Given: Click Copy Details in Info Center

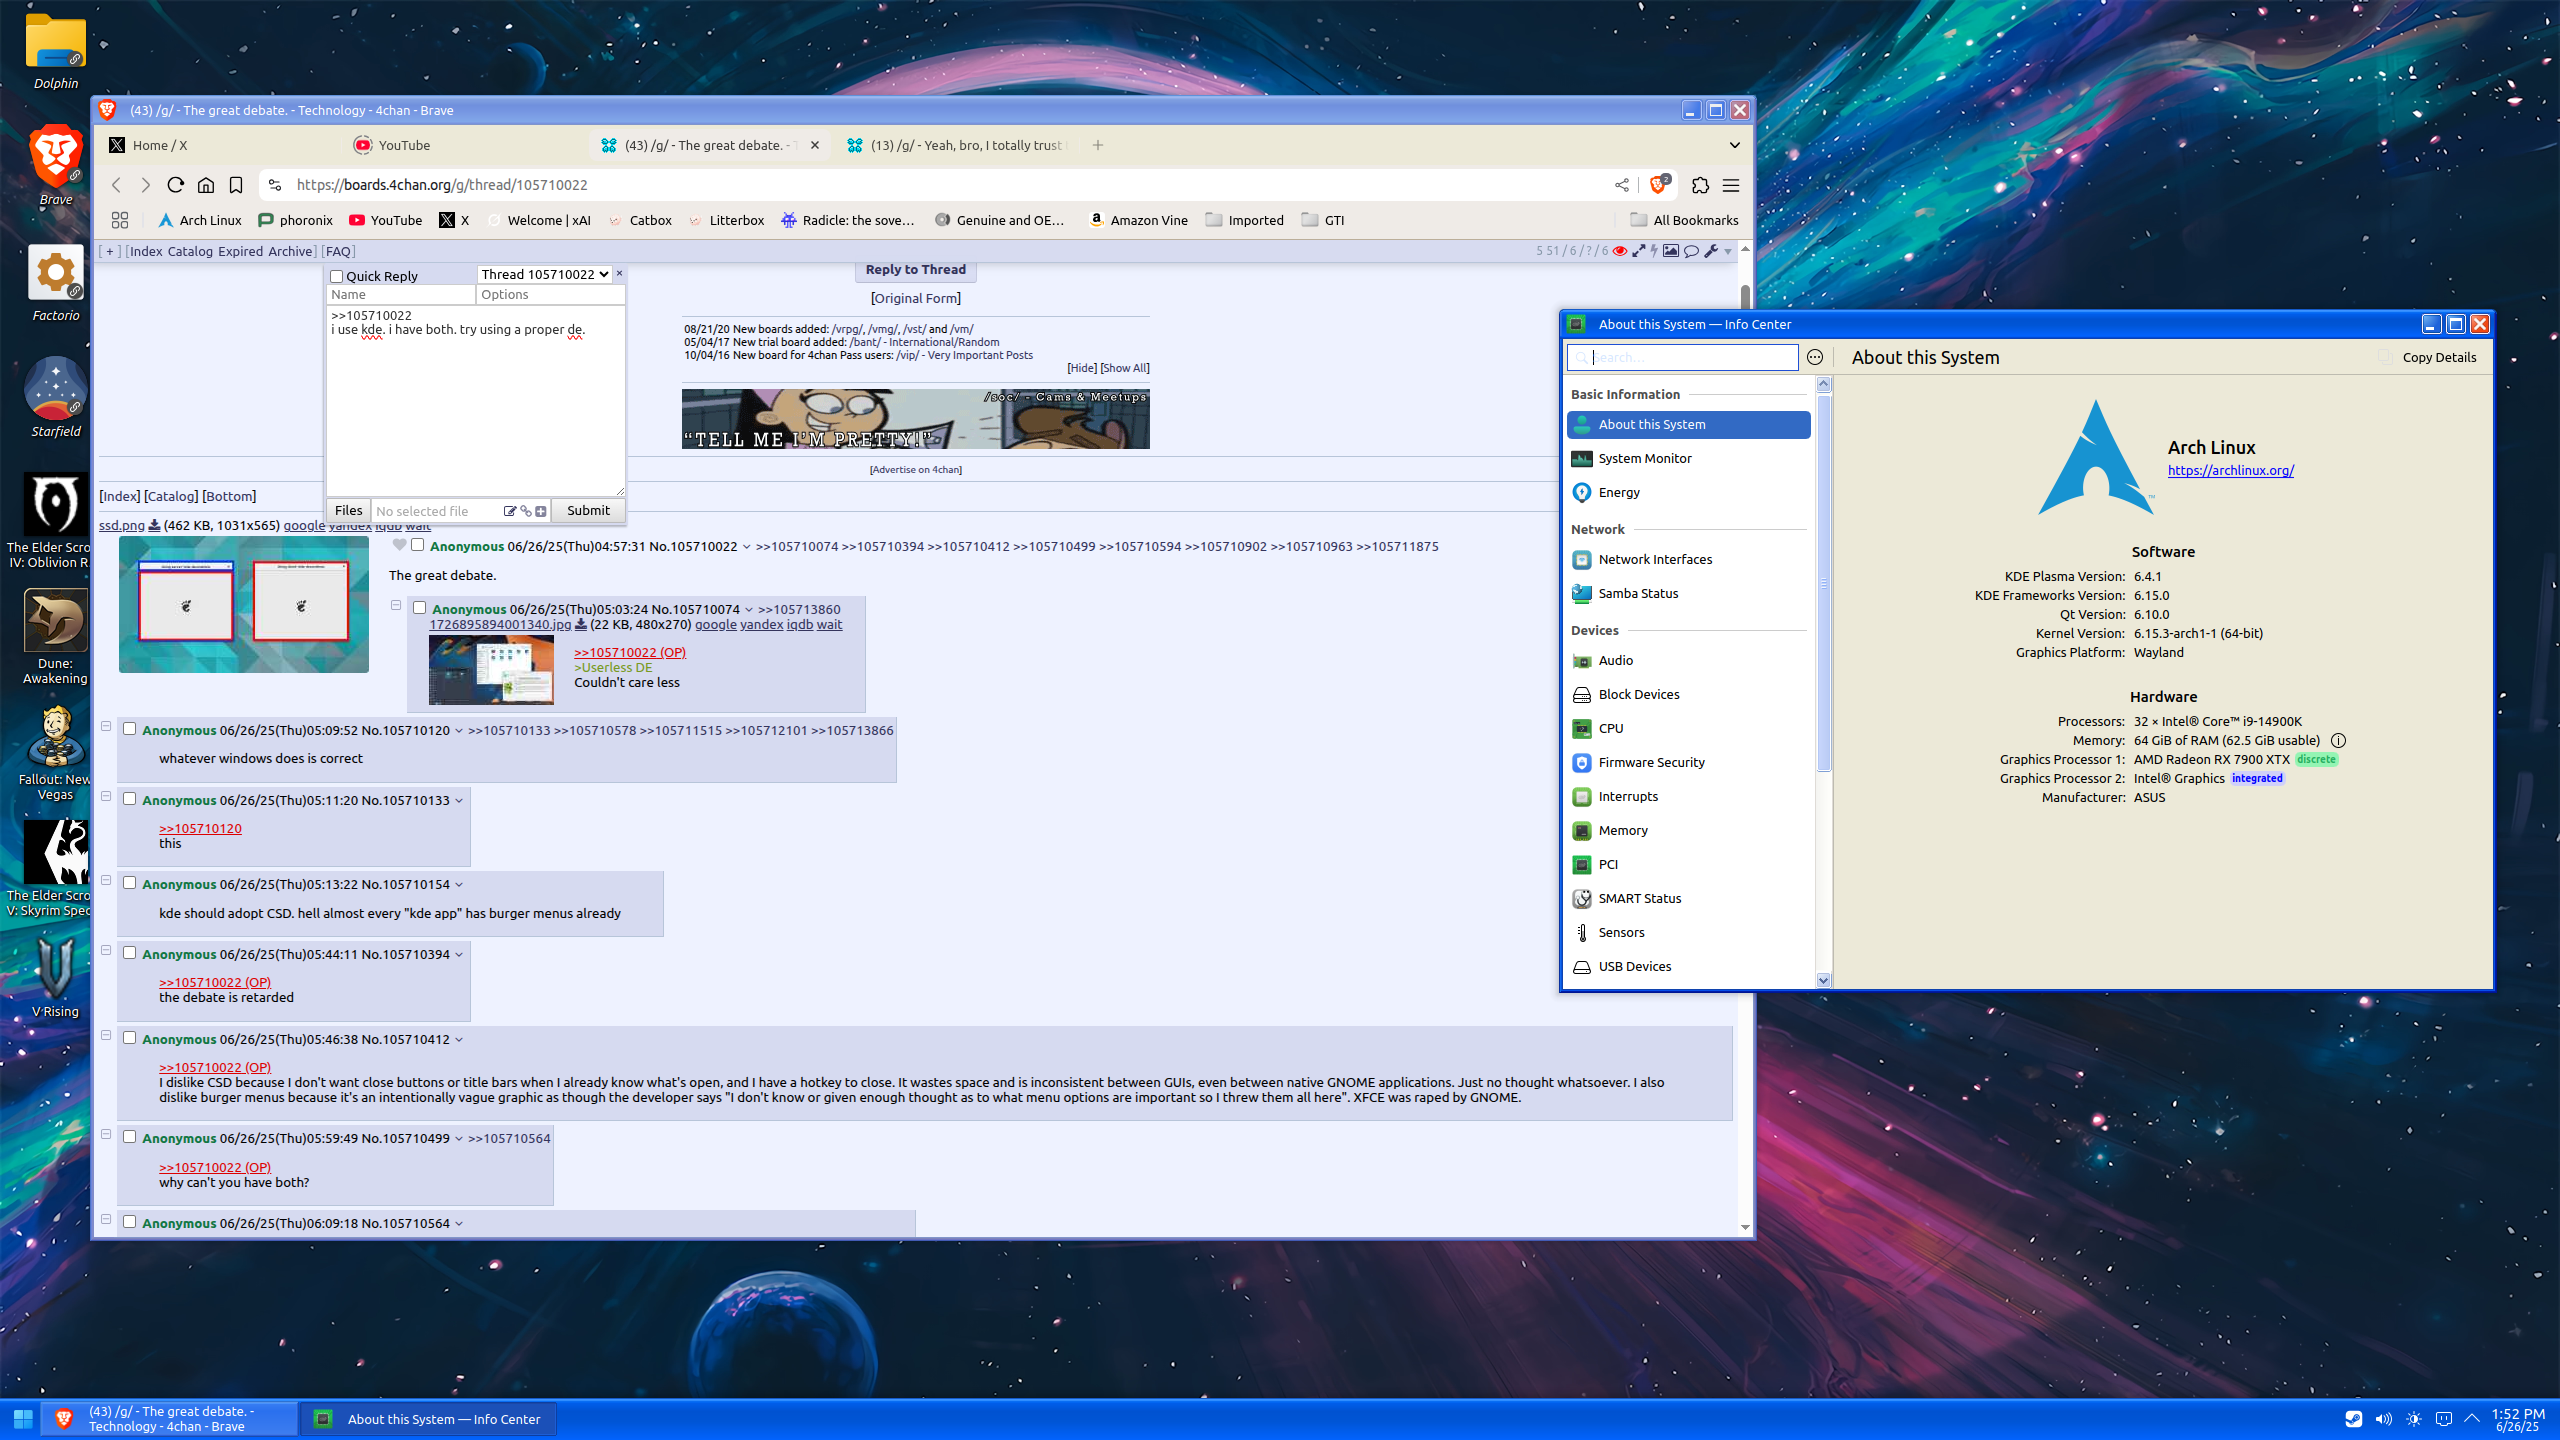Looking at the screenshot, I should click(x=2429, y=357).
